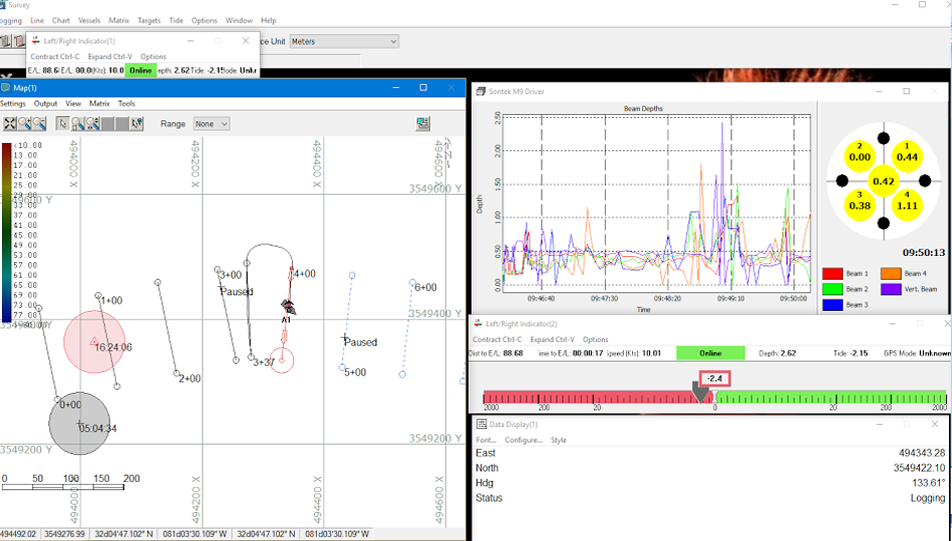This screenshot has height=541, width=952.
Task: Open the Chart menu in Survey
Action: click(x=61, y=20)
